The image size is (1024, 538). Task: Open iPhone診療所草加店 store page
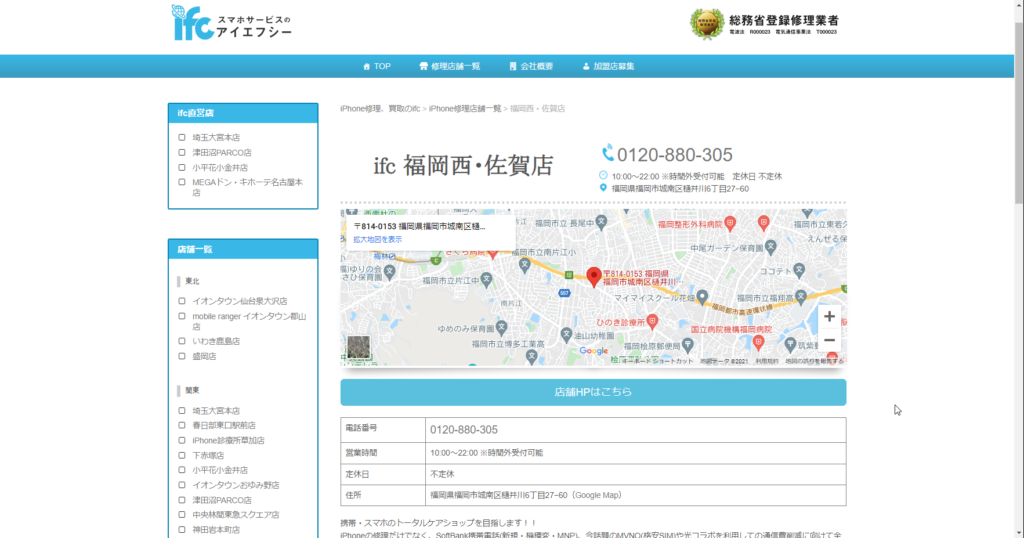pyautogui.click(x=228, y=441)
